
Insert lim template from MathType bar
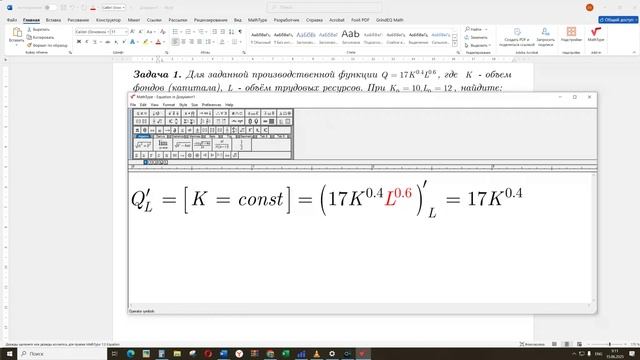coord(163,145)
